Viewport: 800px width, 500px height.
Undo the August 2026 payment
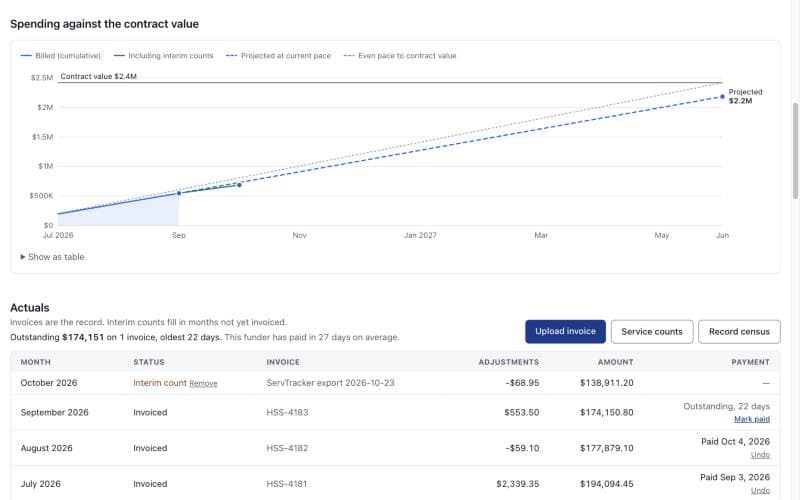[x=760, y=455]
